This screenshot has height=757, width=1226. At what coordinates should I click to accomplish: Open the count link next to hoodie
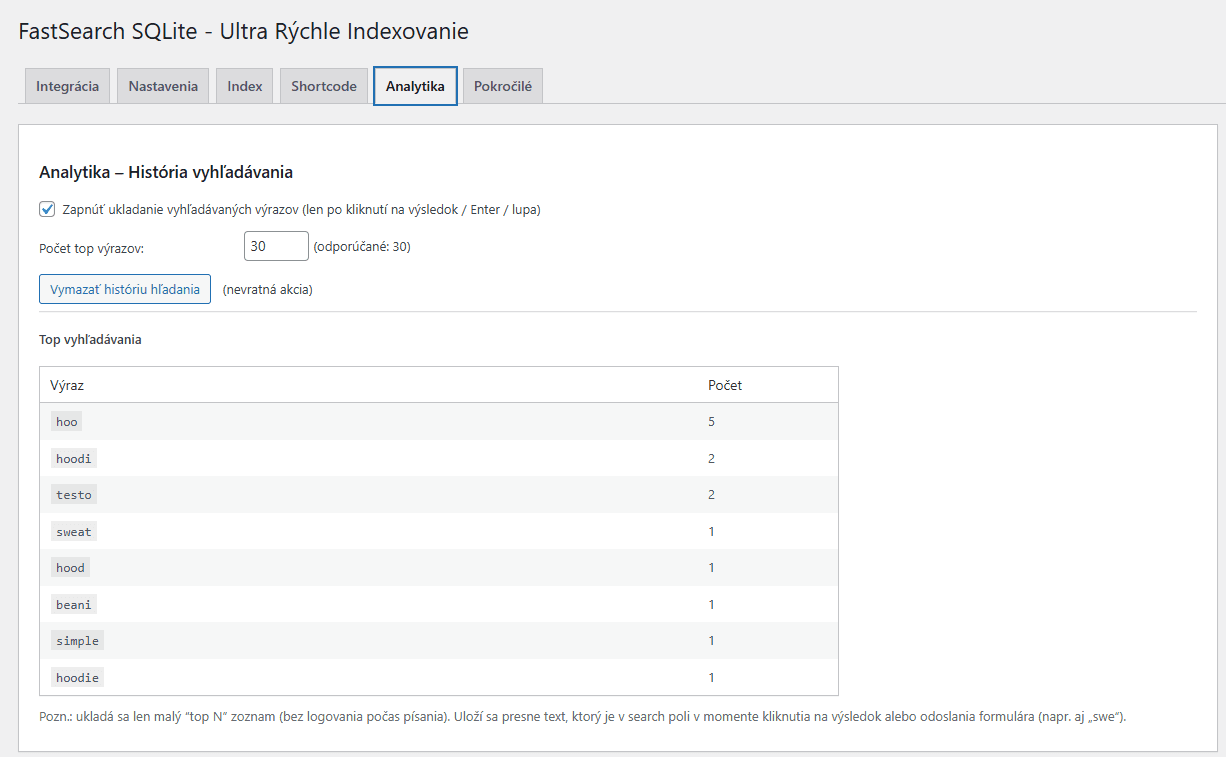[x=711, y=677]
